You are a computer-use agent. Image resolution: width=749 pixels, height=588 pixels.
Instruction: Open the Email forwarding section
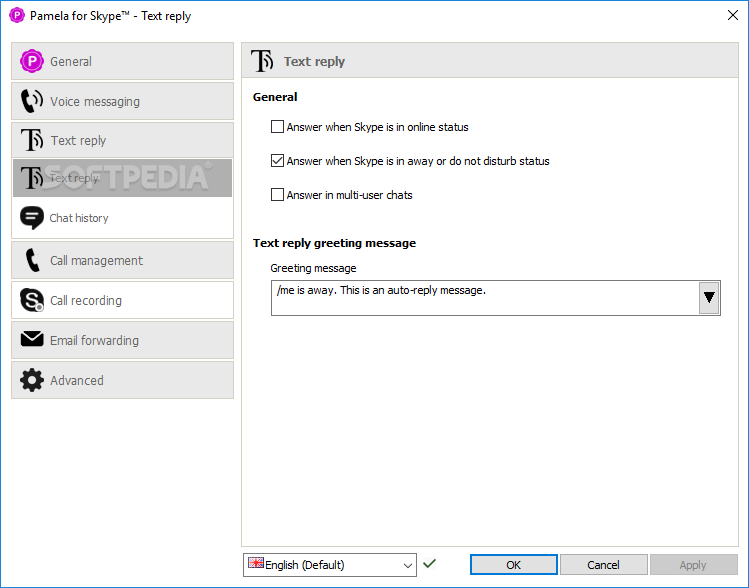tap(122, 340)
